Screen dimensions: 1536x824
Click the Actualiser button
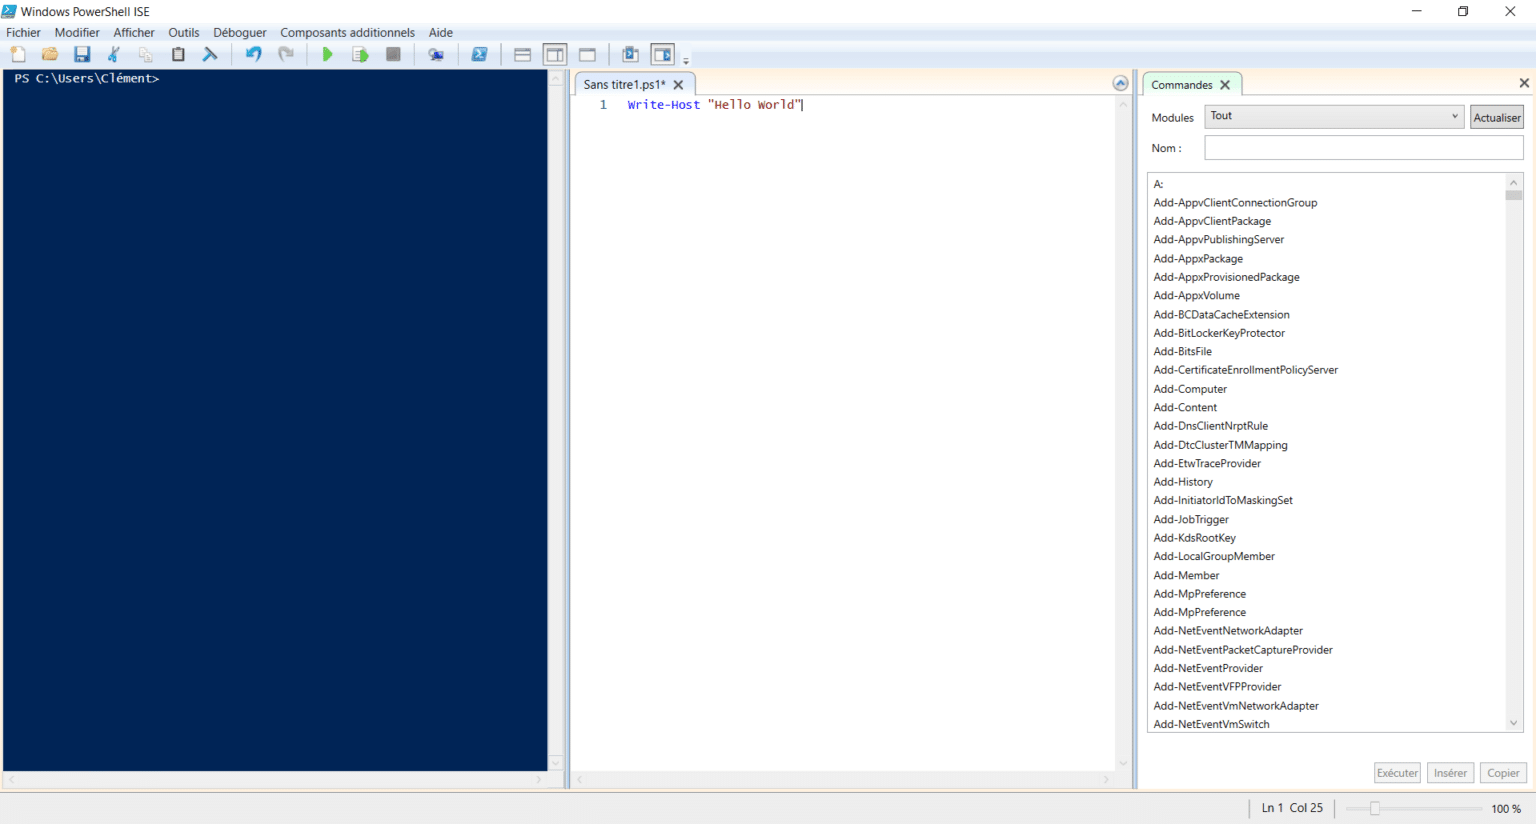pos(1496,116)
